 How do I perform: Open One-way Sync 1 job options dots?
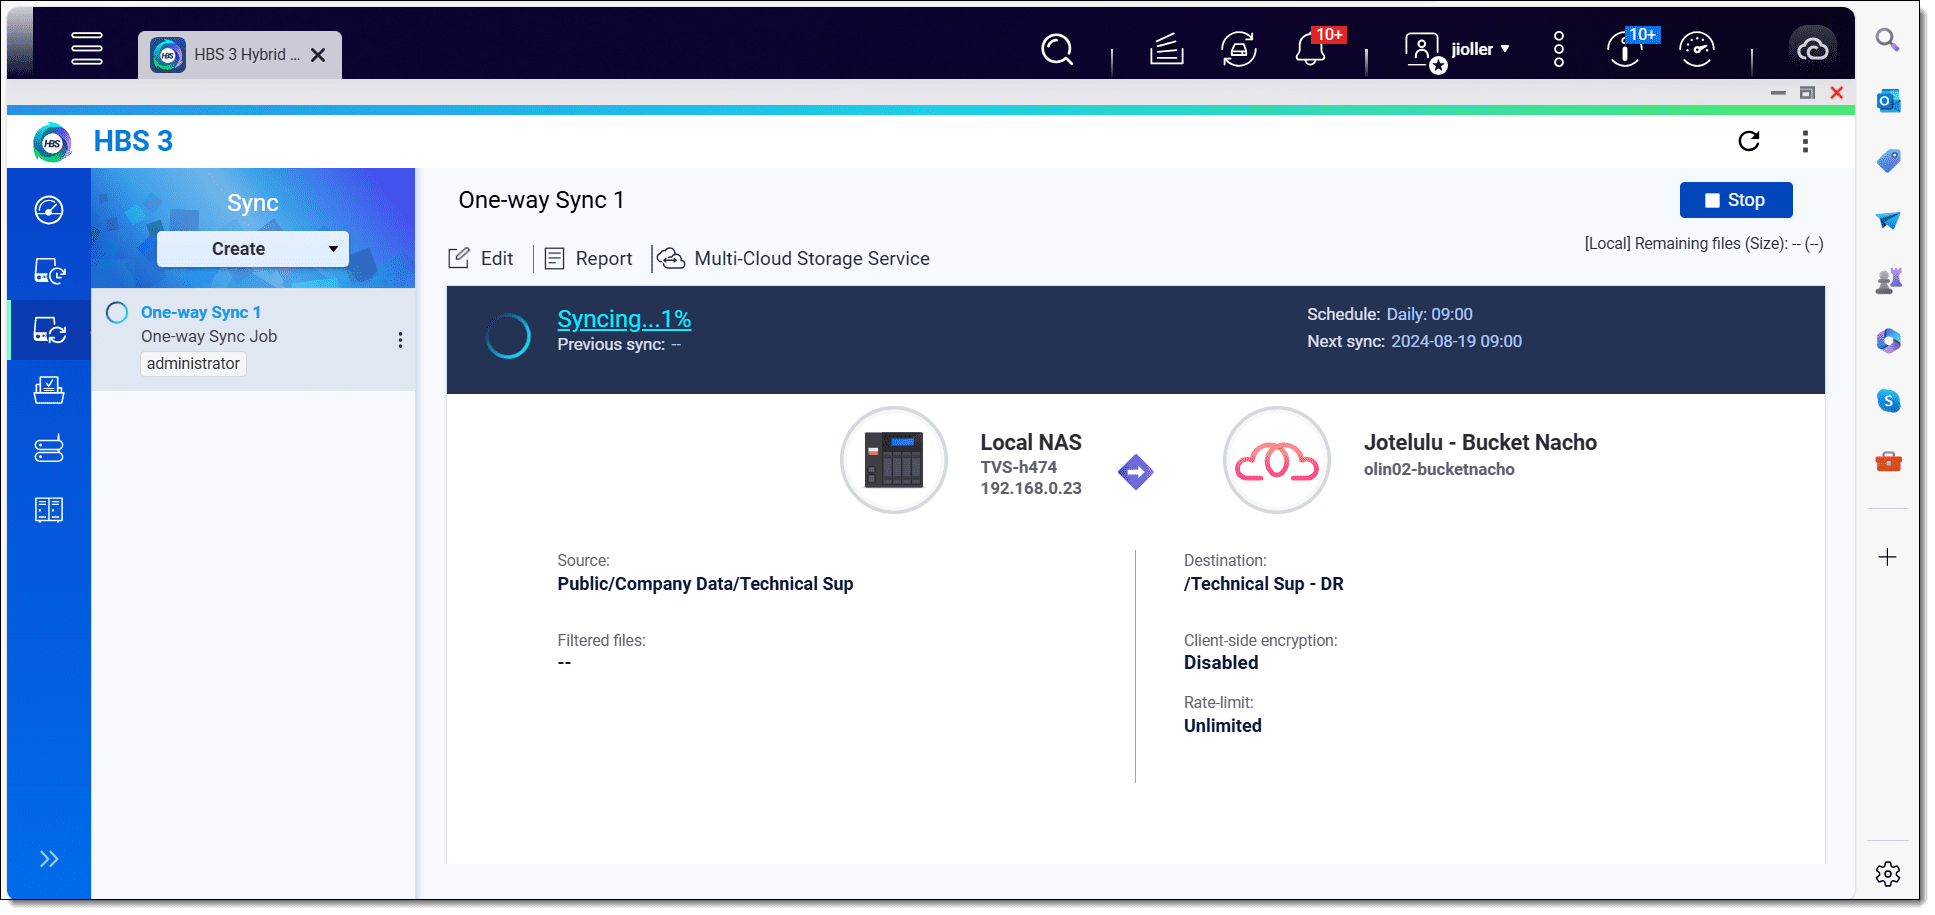coord(400,340)
